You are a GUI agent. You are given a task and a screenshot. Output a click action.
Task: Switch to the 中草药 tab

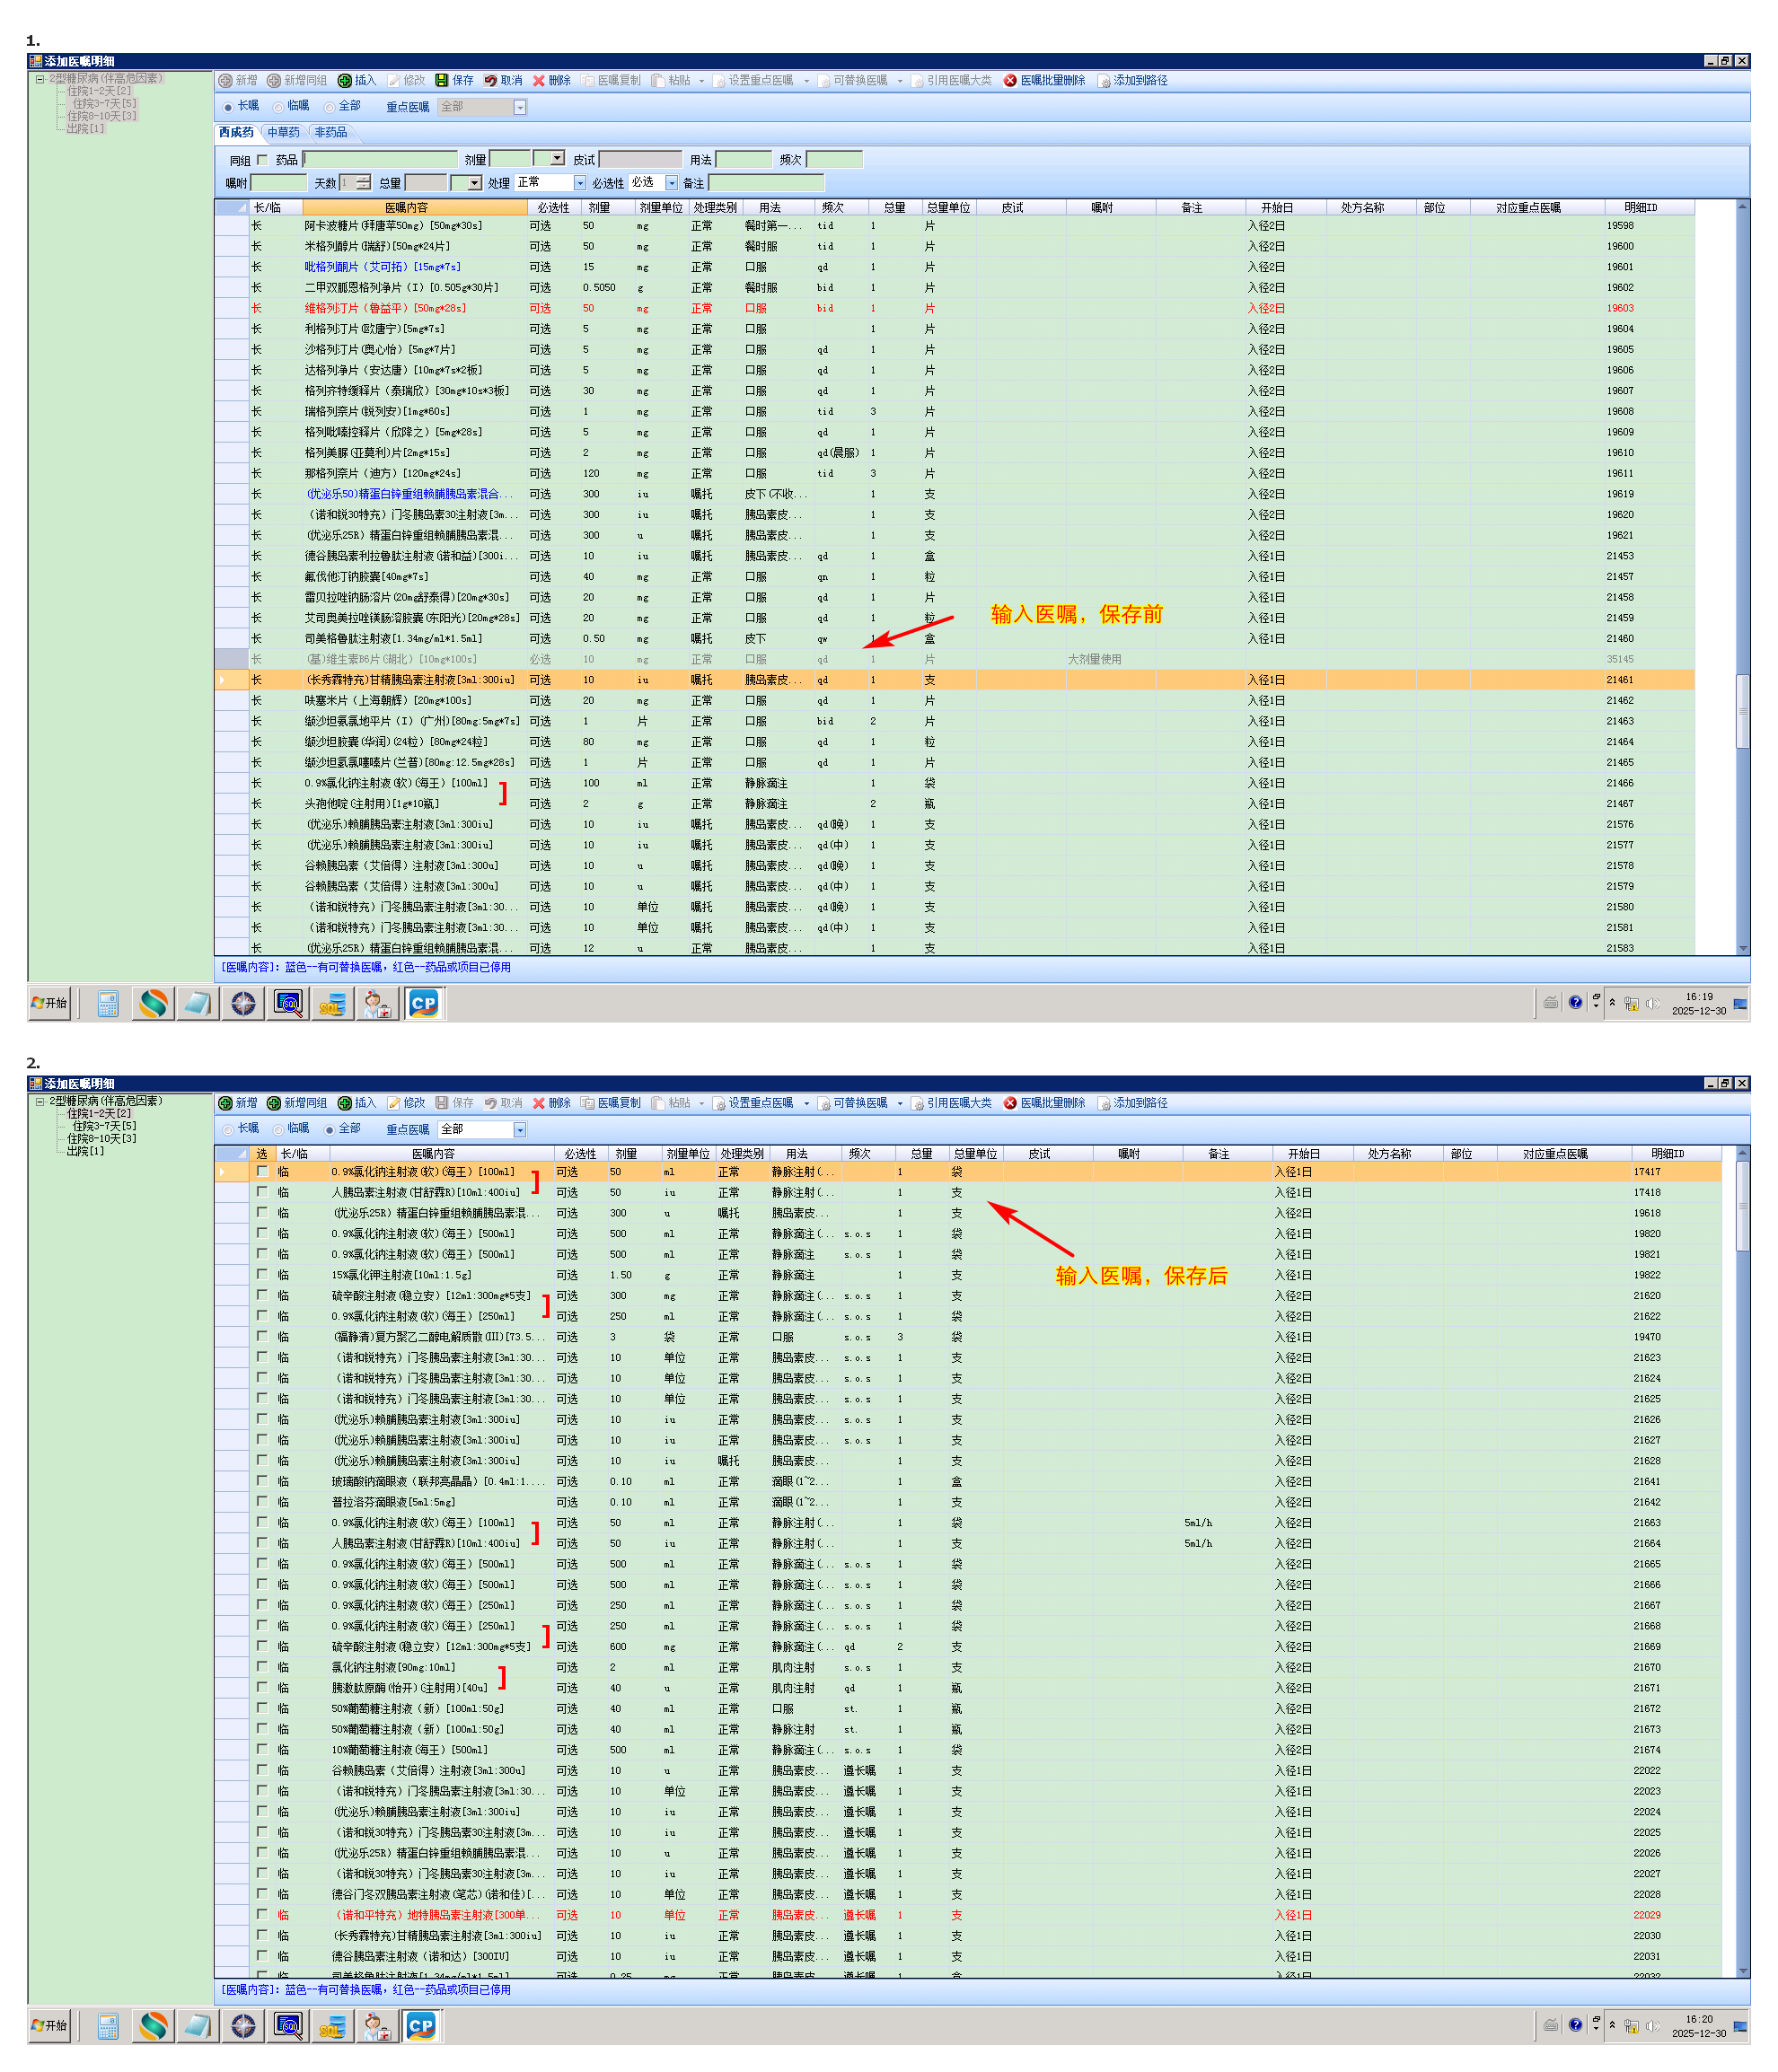283,133
